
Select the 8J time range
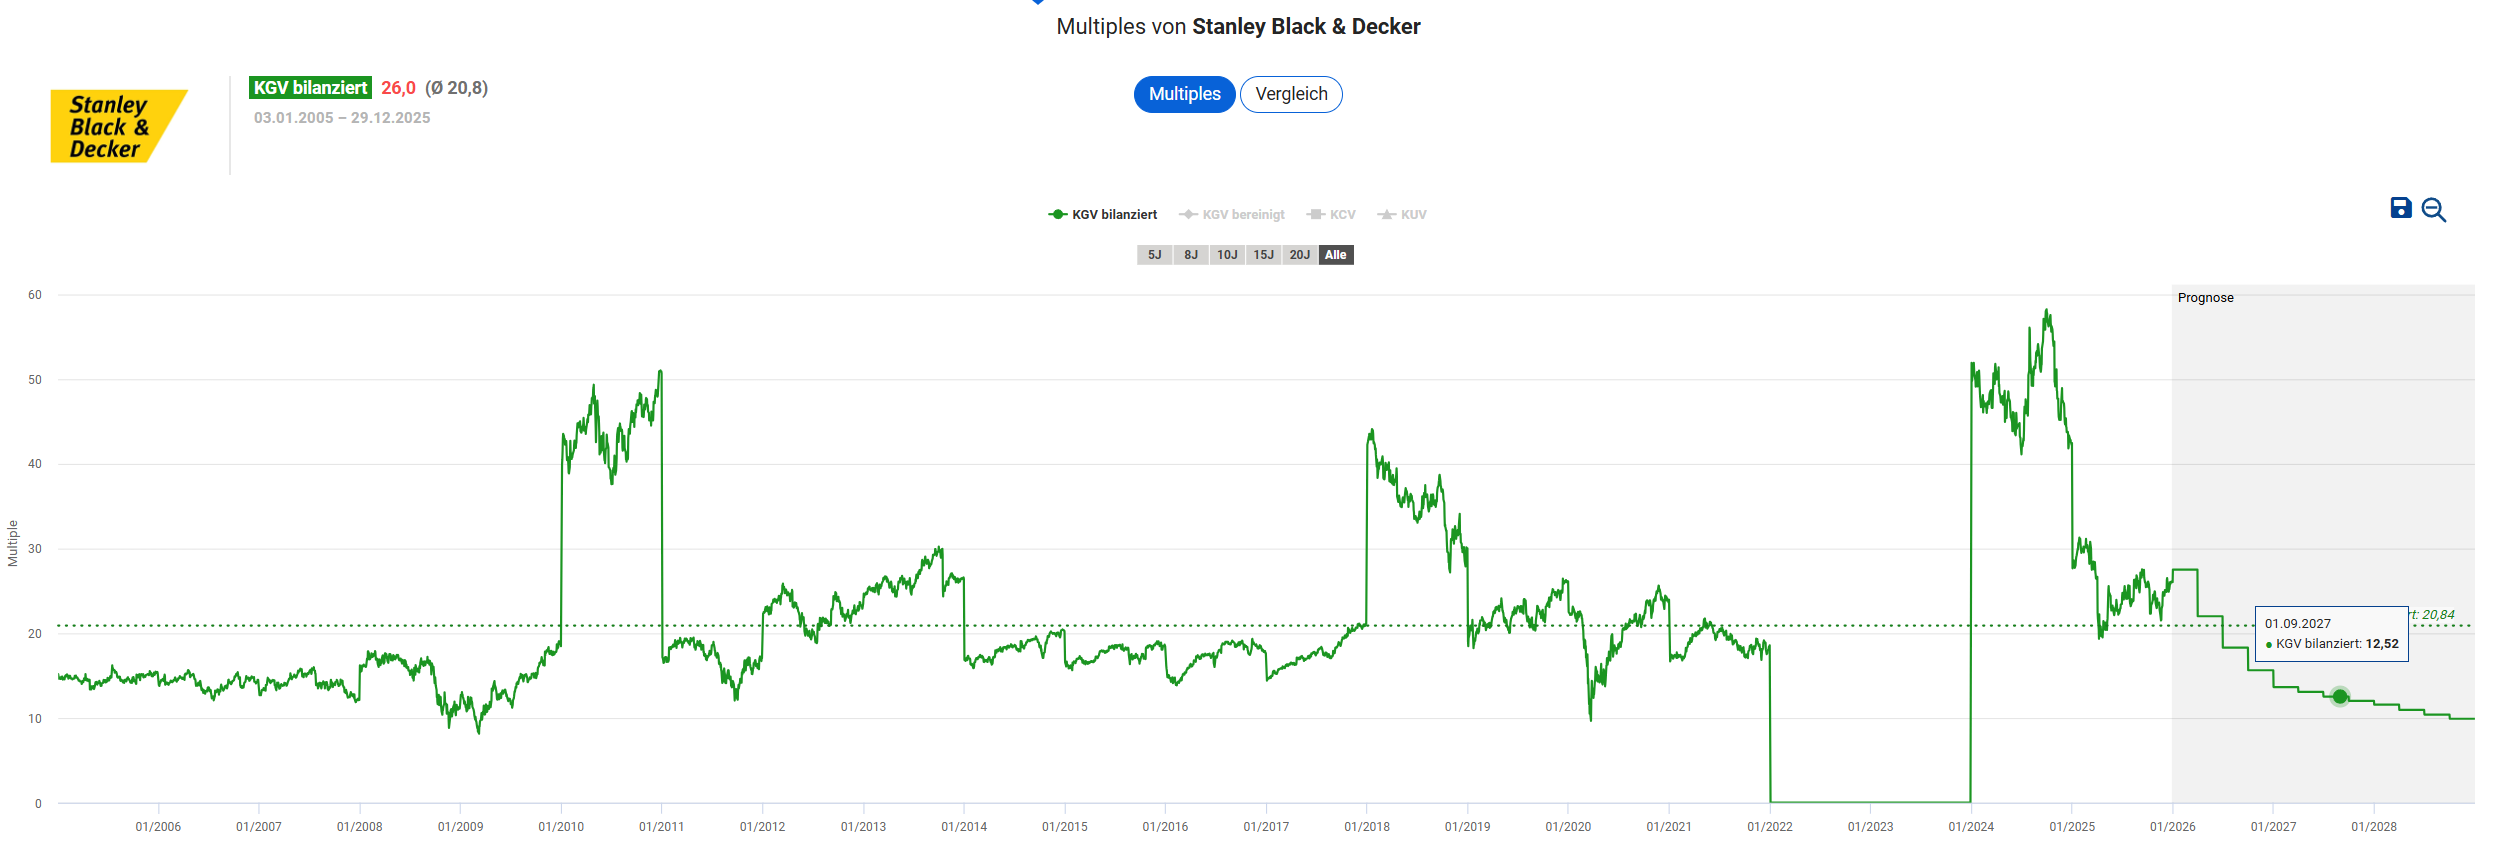(x=1190, y=255)
